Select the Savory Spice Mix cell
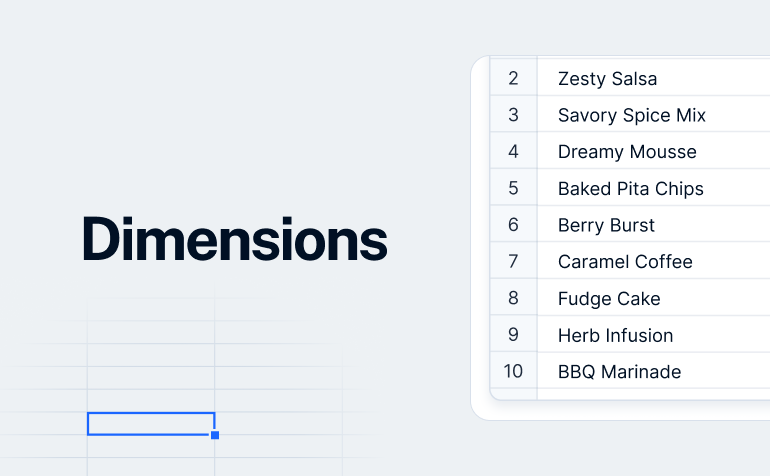This screenshot has height=476, width=770. tap(654, 114)
